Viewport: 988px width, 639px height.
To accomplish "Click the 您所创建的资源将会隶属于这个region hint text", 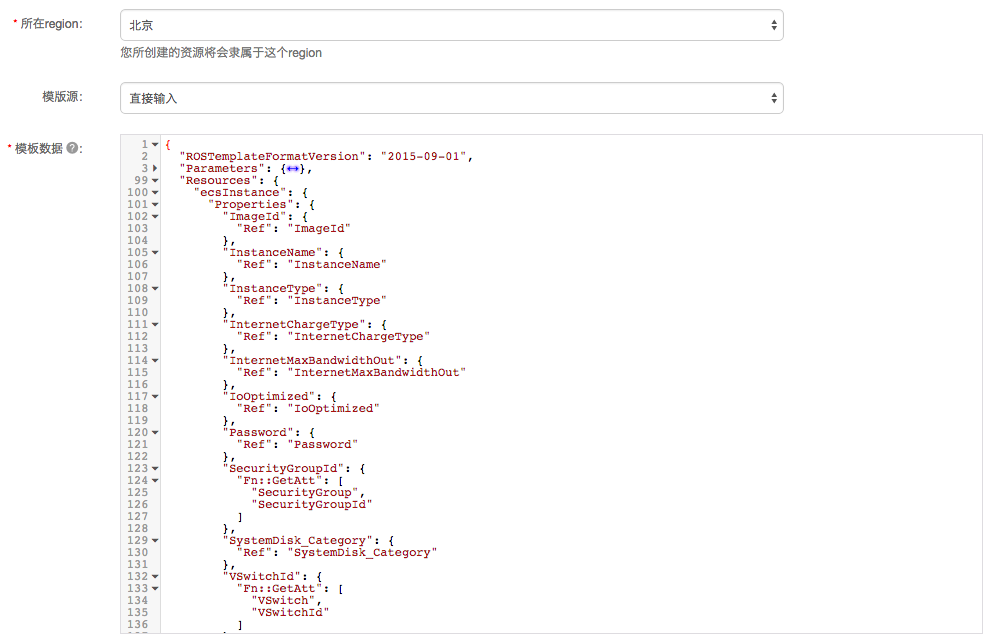I will click(x=221, y=53).
